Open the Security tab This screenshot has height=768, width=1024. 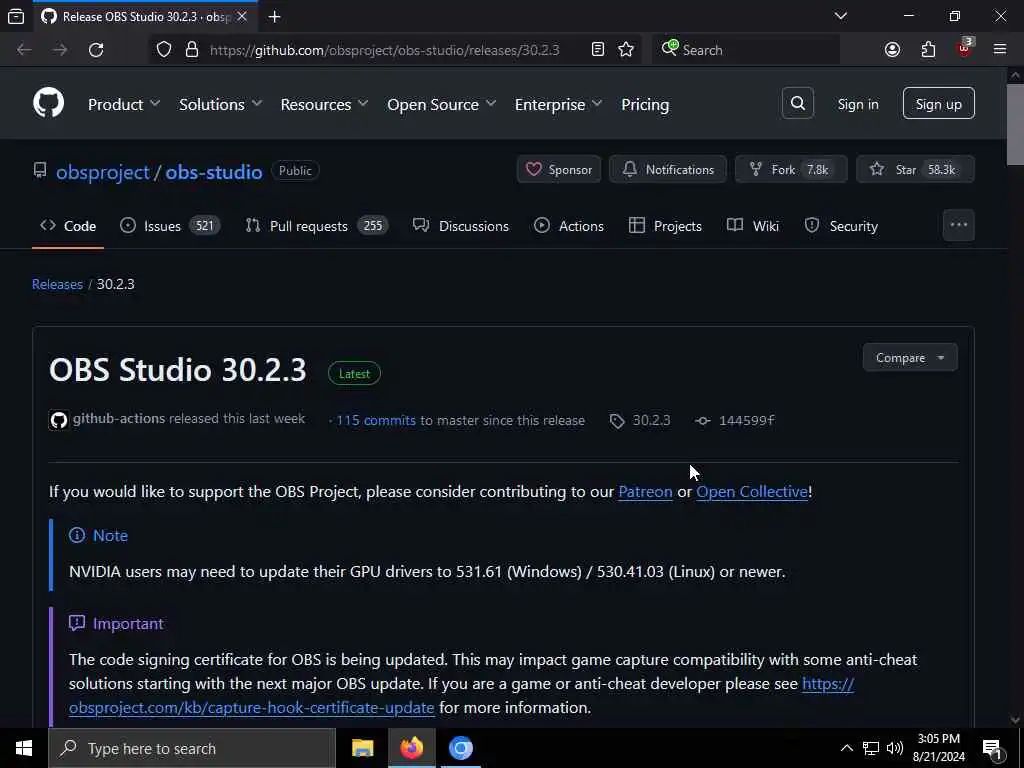click(840, 226)
